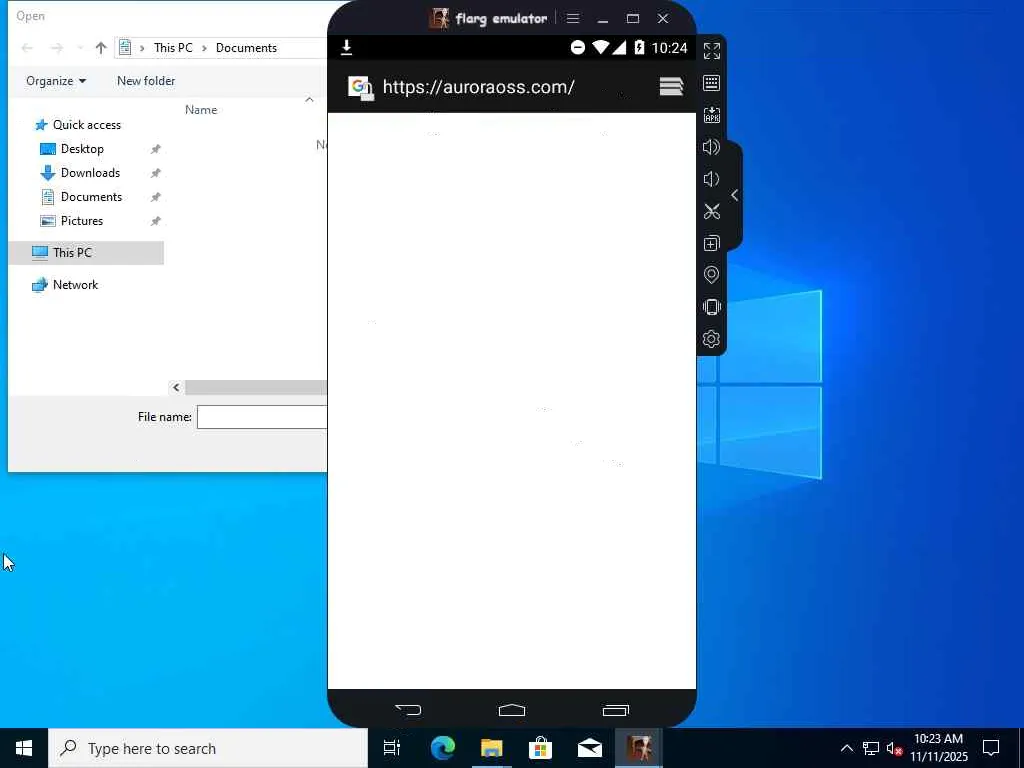The image size is (1024, 768).
Task: Click the shake device icon
Action: click(x=711, y=307)
